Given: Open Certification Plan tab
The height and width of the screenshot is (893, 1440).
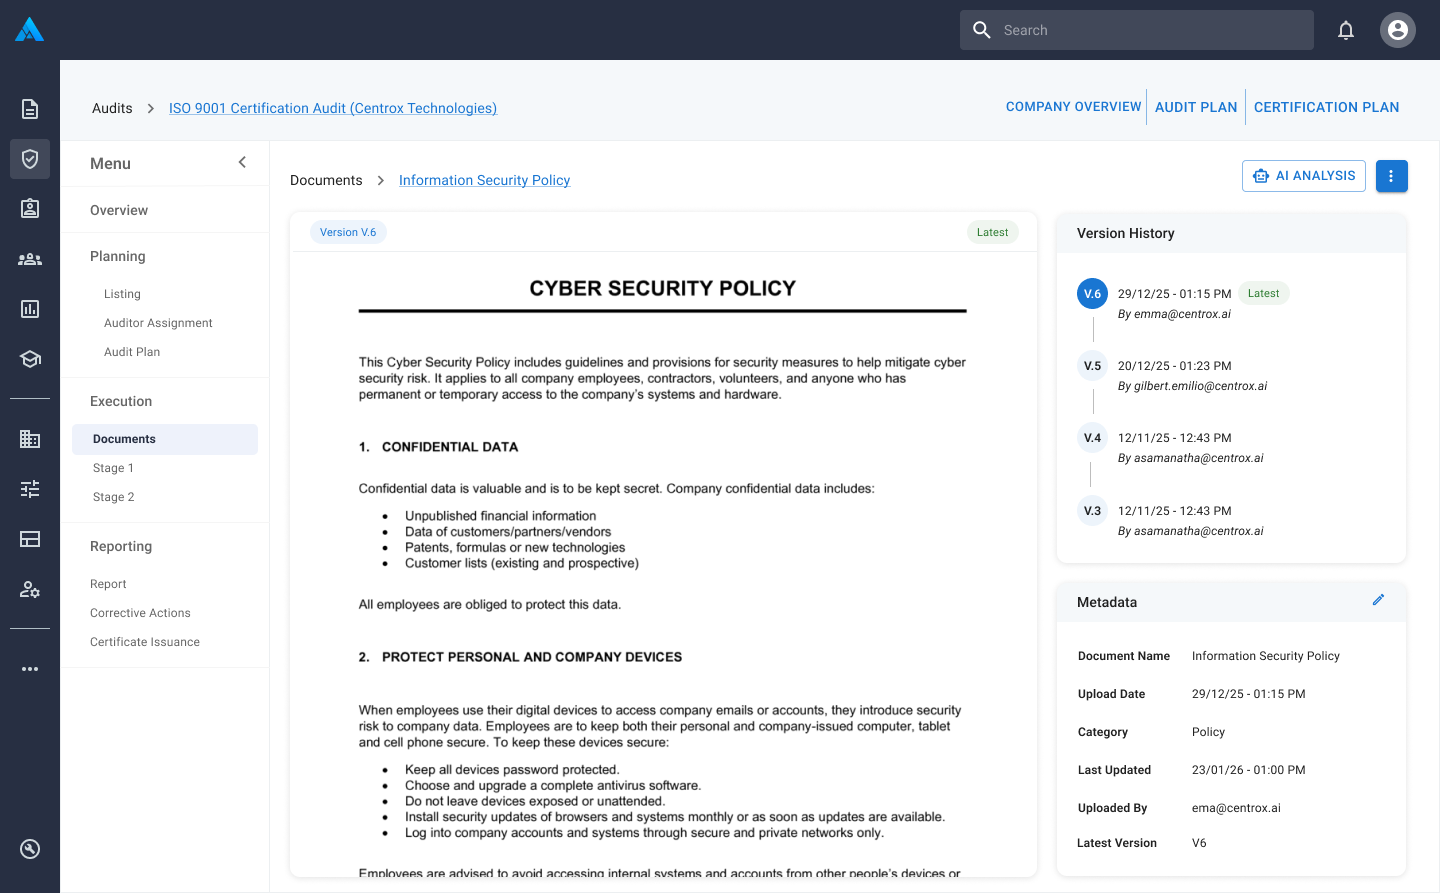Looking at the screenshot, I should [x=1326, y=107].
